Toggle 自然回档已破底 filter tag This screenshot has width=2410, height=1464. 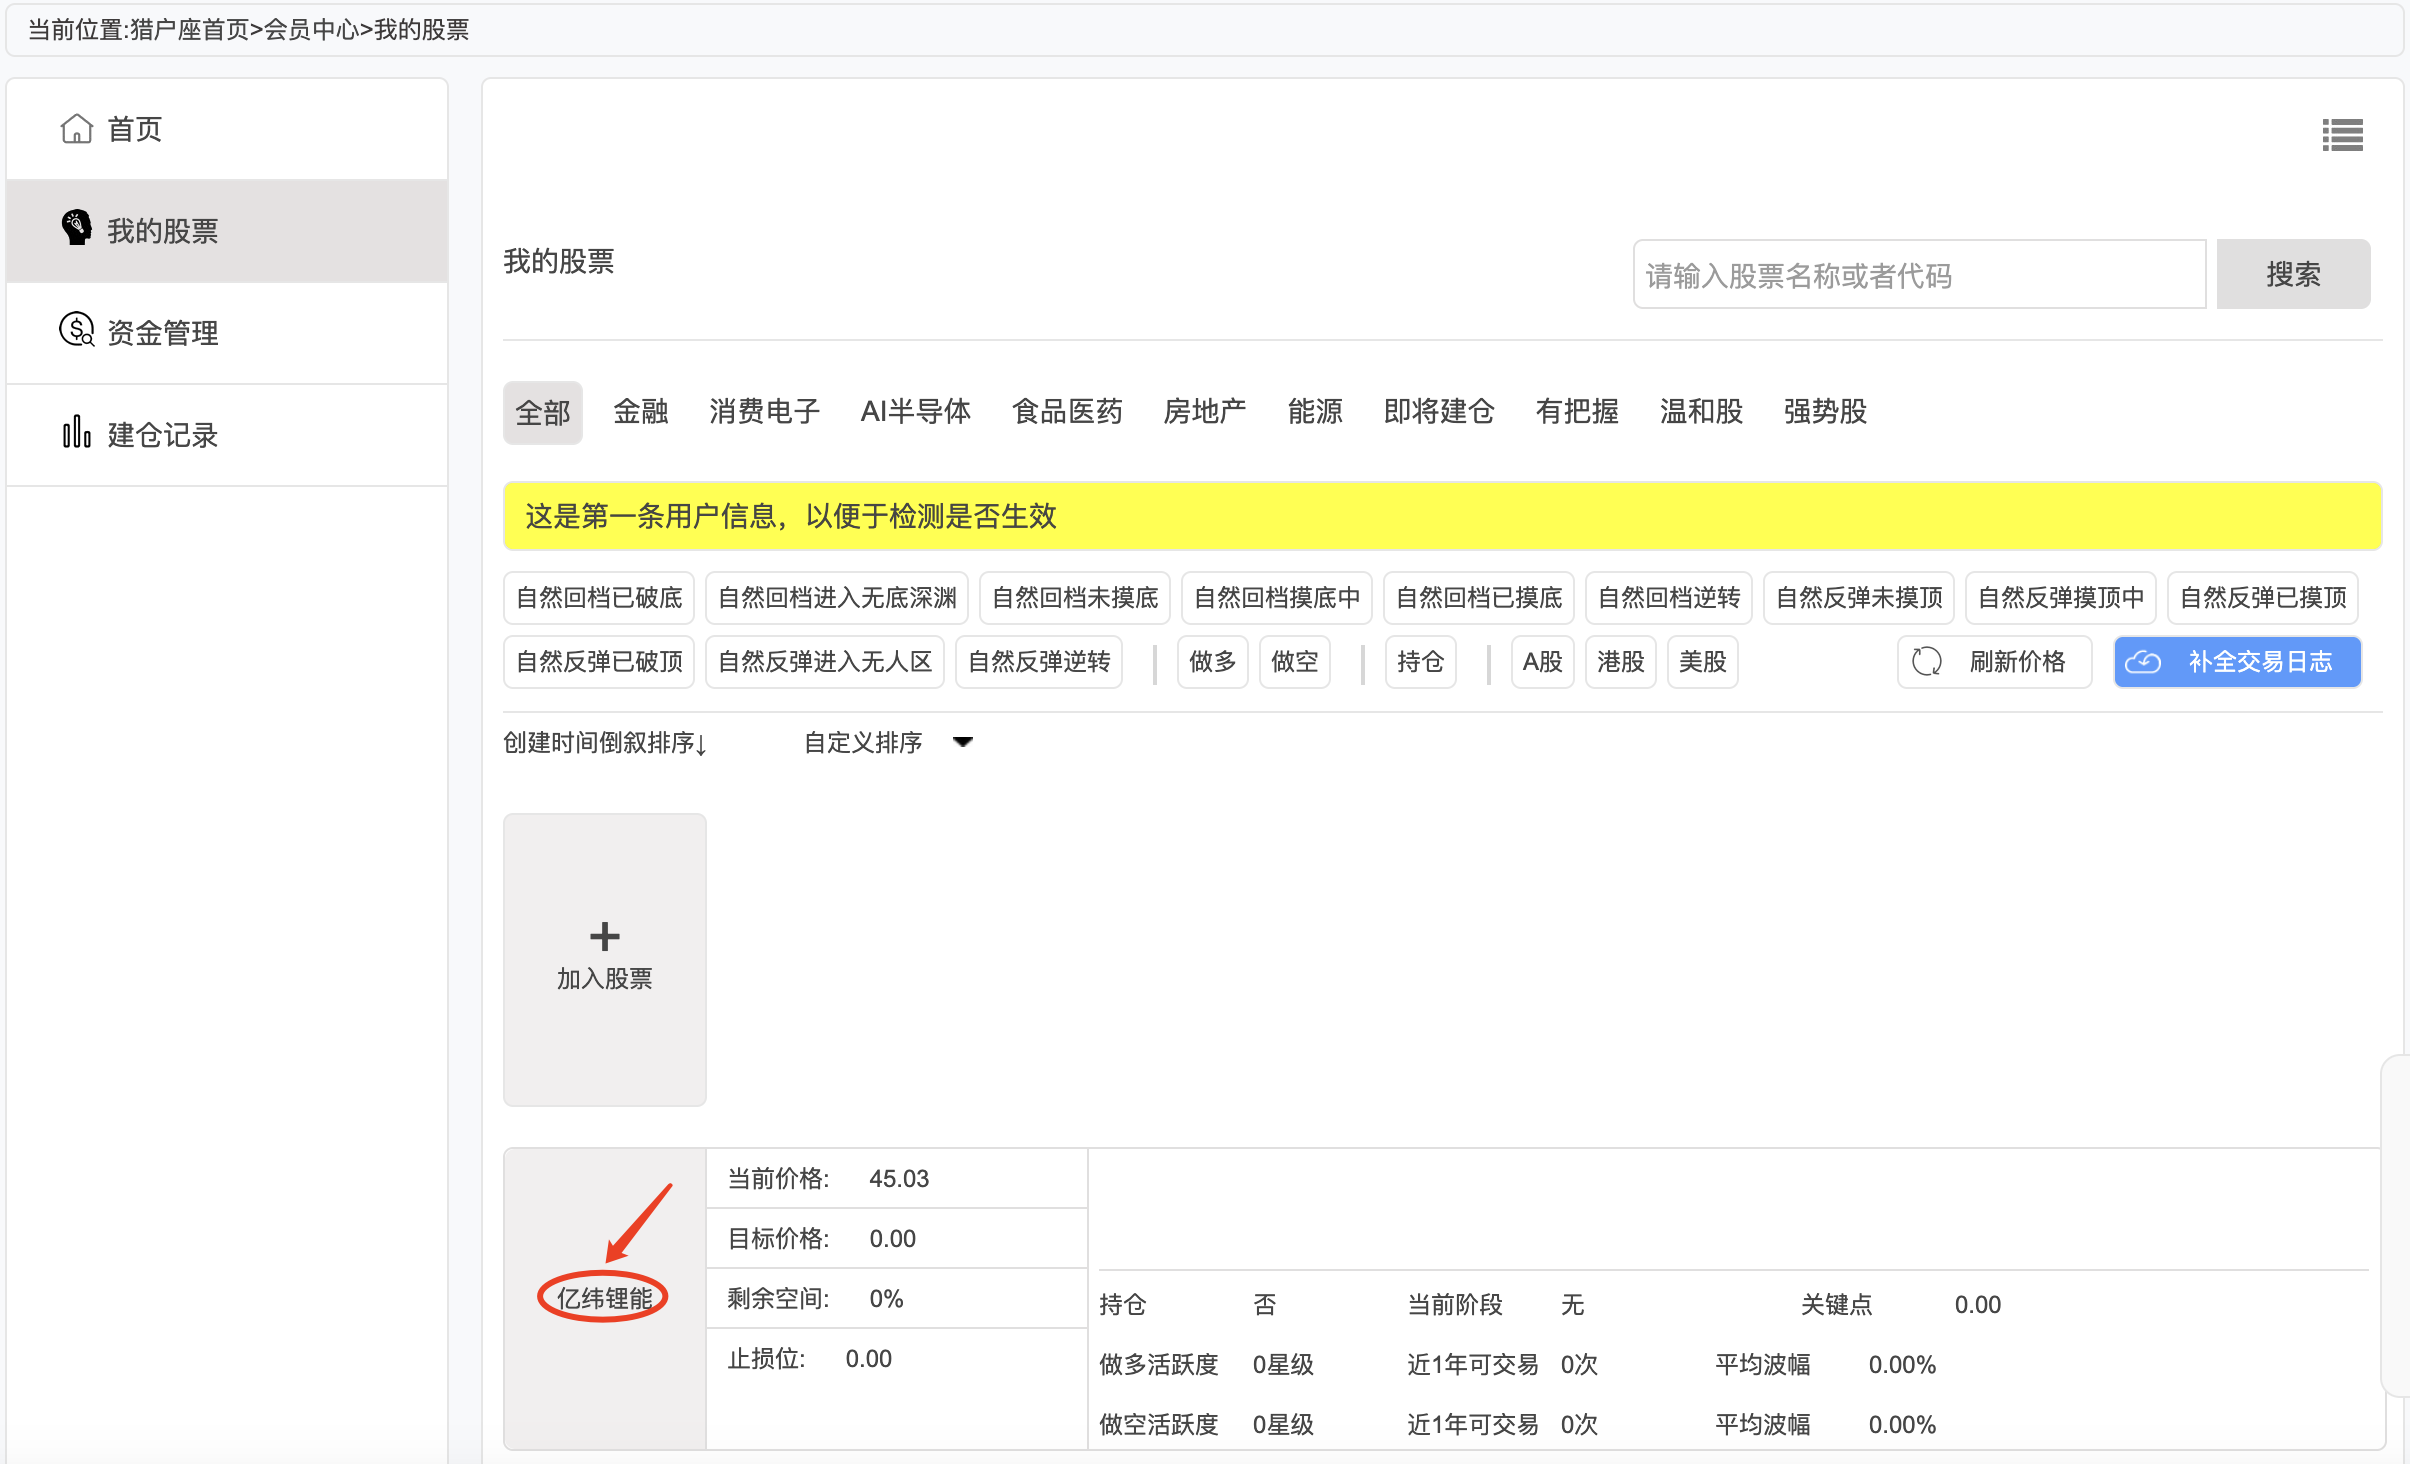point(599,598)
